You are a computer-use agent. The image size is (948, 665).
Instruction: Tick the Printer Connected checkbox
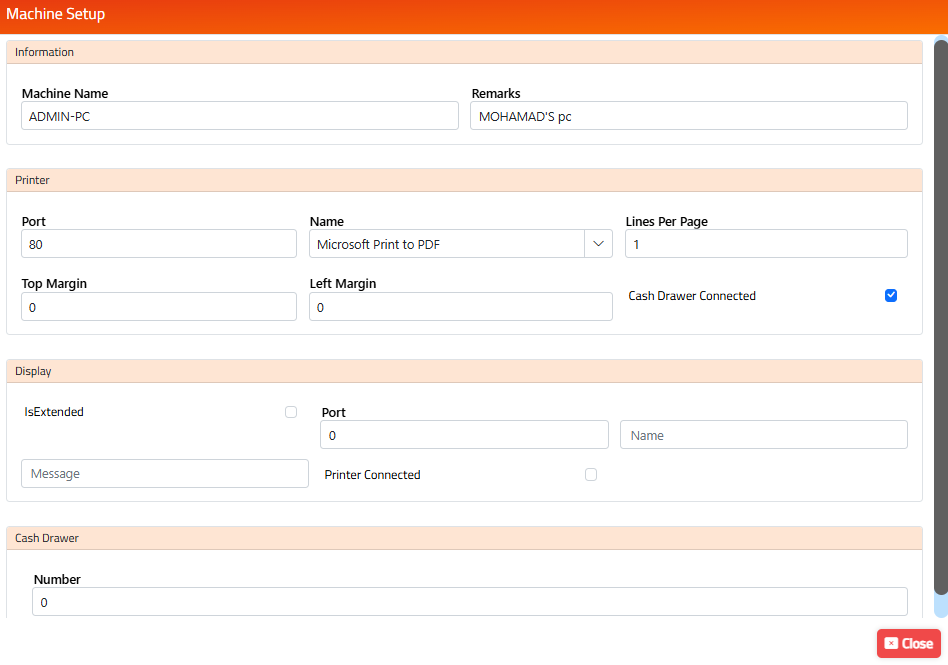pos(591,475)
